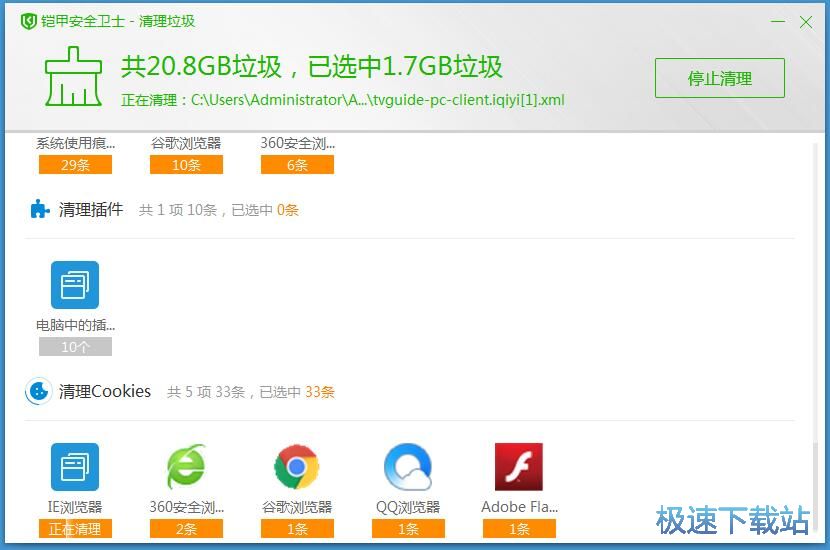Click the IE浏览器 label
The width and height of the screenshot is (830, 550).
point(75,507)
